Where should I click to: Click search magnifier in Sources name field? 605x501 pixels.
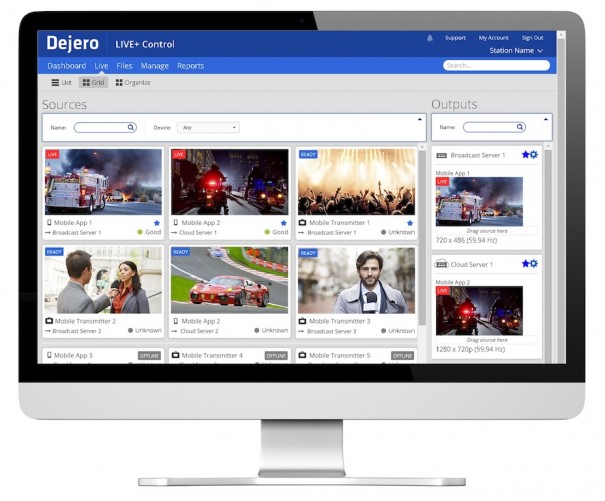tap(131, 128)
